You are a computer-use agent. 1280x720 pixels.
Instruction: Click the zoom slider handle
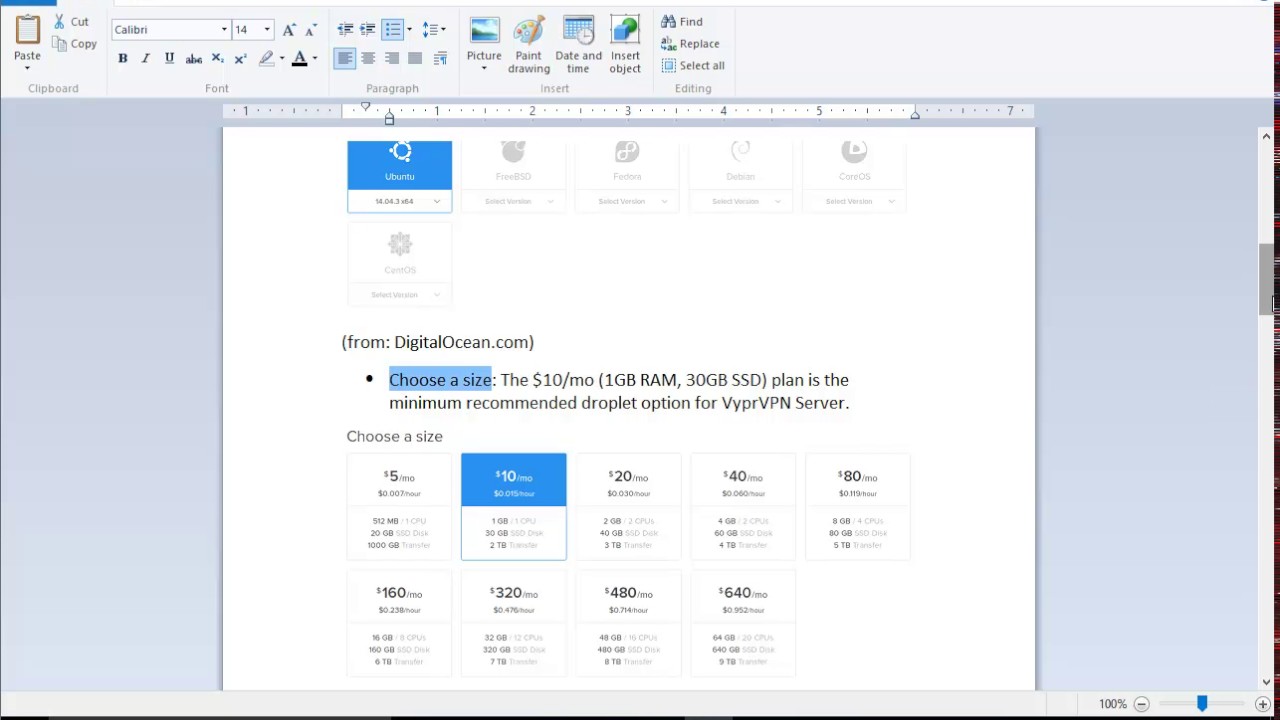[1202, 704]
